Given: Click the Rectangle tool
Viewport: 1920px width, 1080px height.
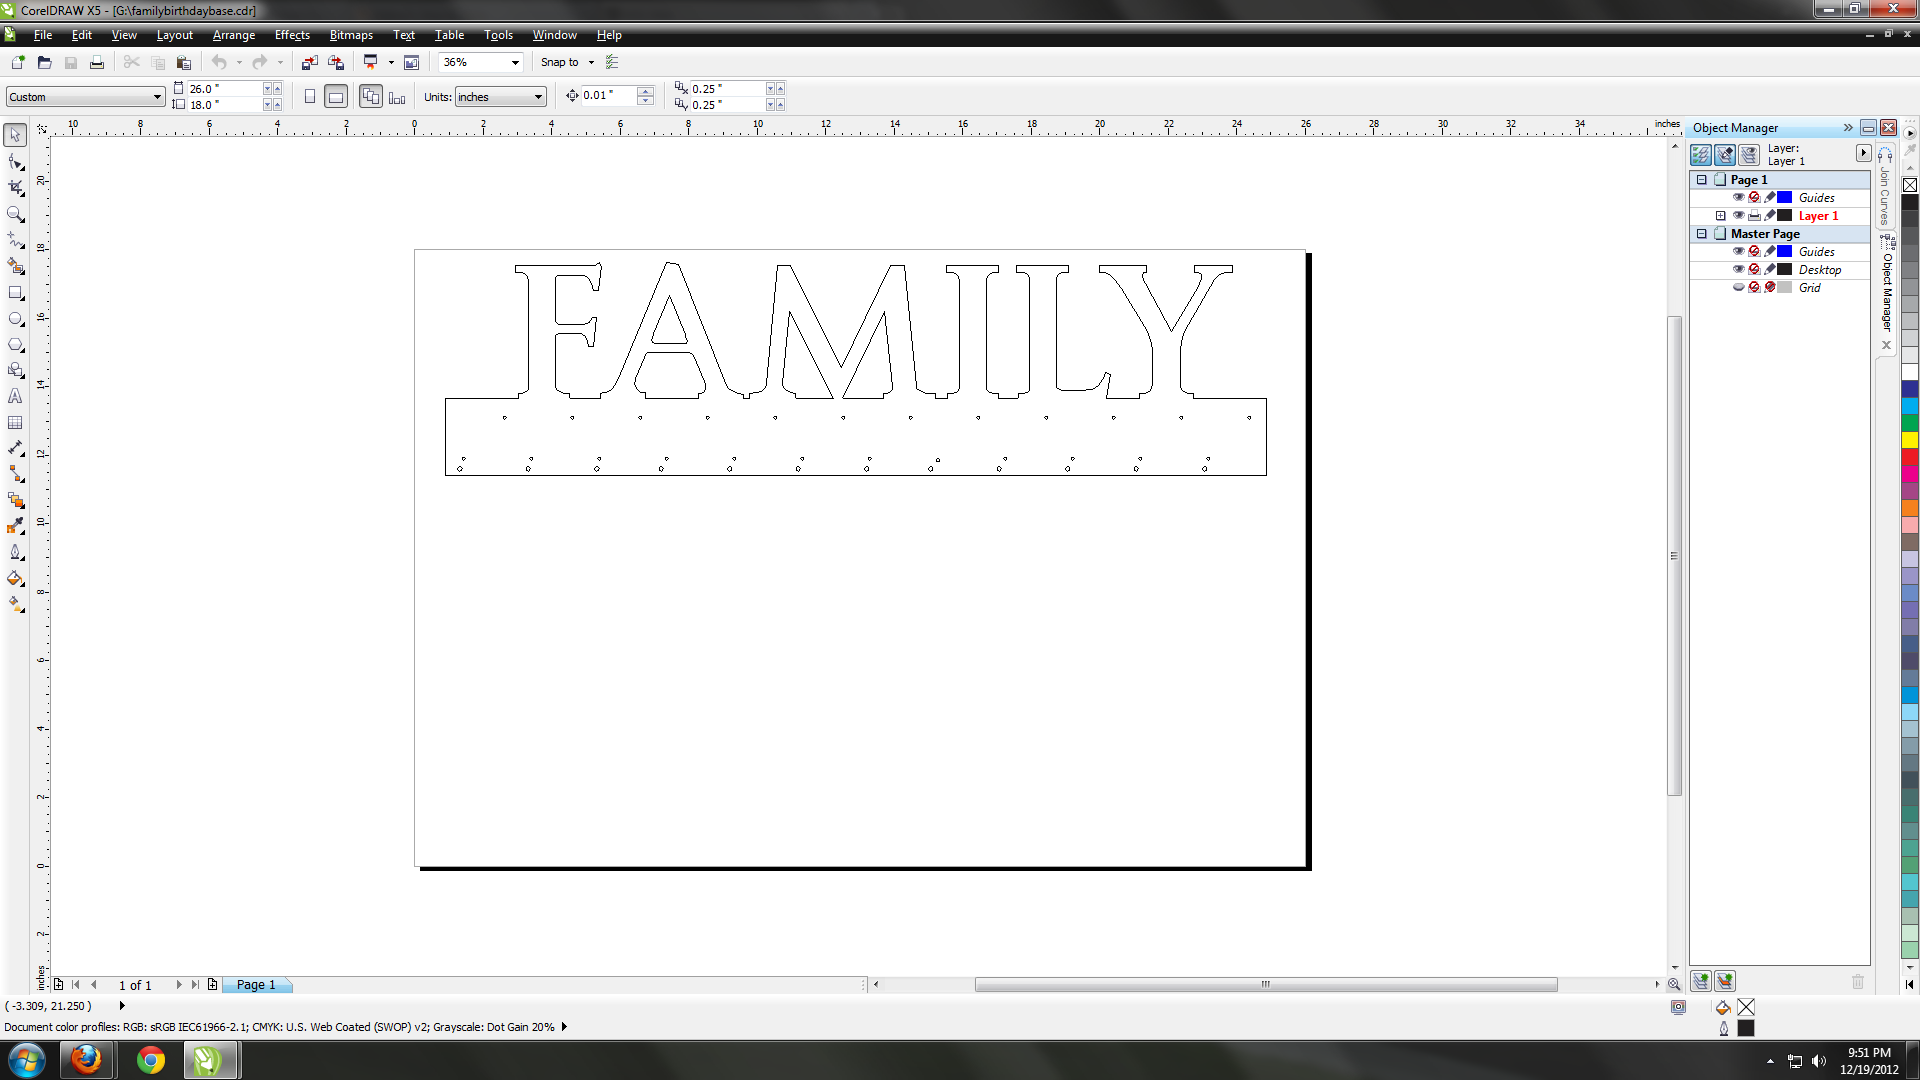Looking at the screenshot, I should click(17, 293).
